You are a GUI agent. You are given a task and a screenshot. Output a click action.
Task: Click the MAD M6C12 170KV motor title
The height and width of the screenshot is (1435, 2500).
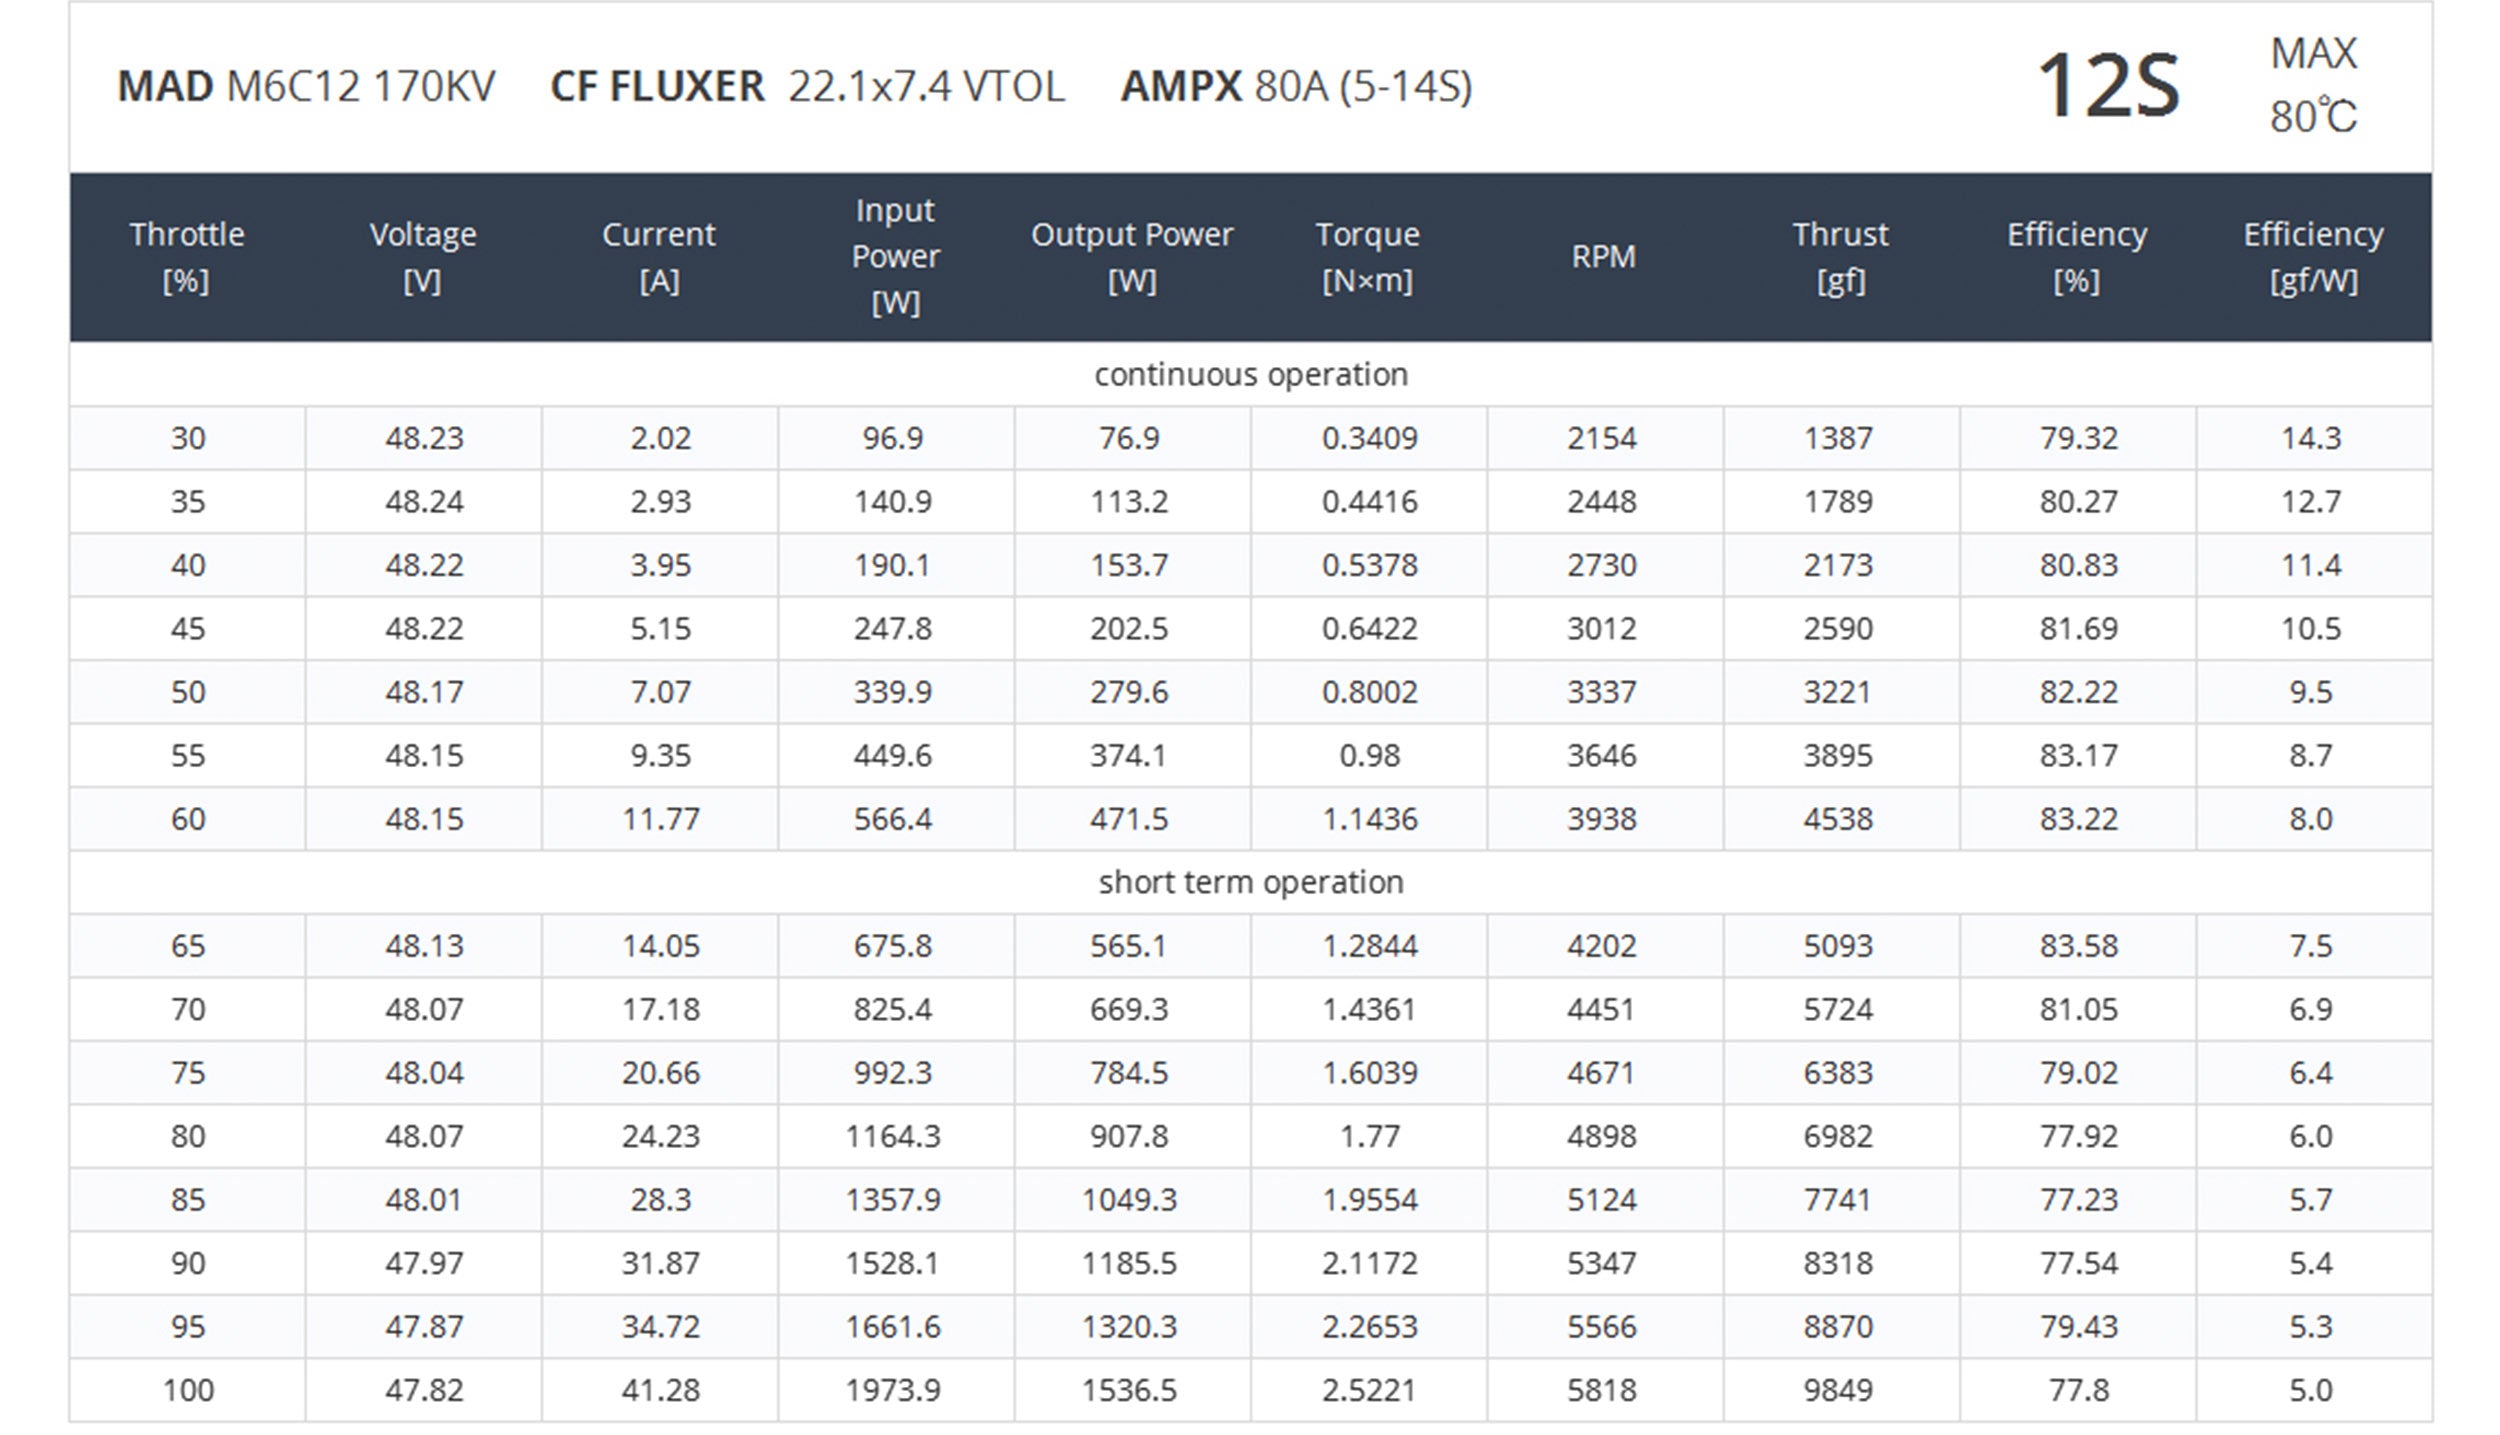coord(306,87)
